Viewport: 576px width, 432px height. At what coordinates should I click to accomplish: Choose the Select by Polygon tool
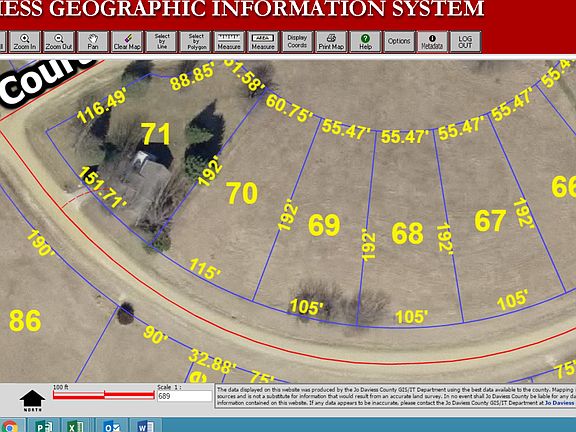tap(196, 42)
